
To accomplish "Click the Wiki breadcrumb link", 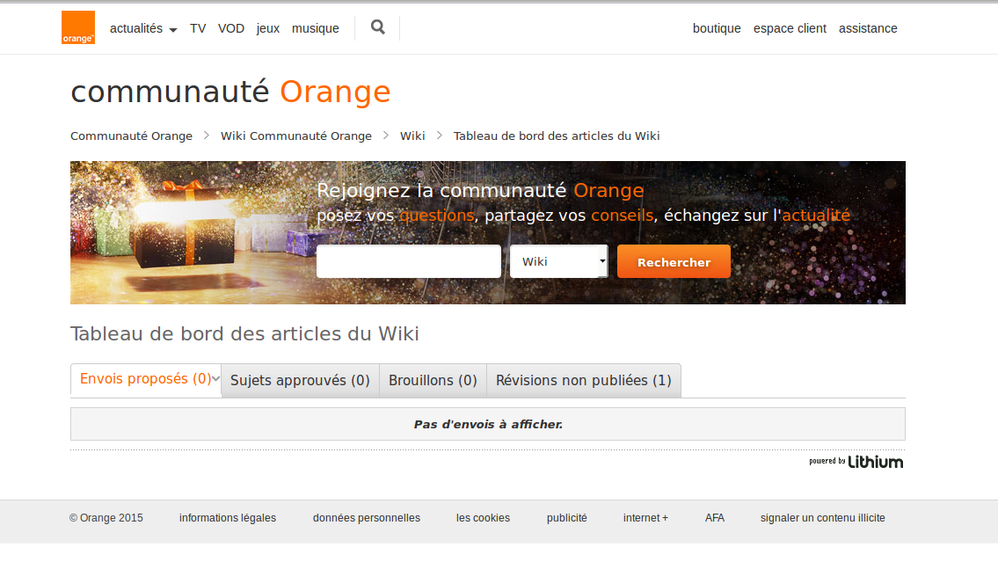I will [x=412, y=136].
